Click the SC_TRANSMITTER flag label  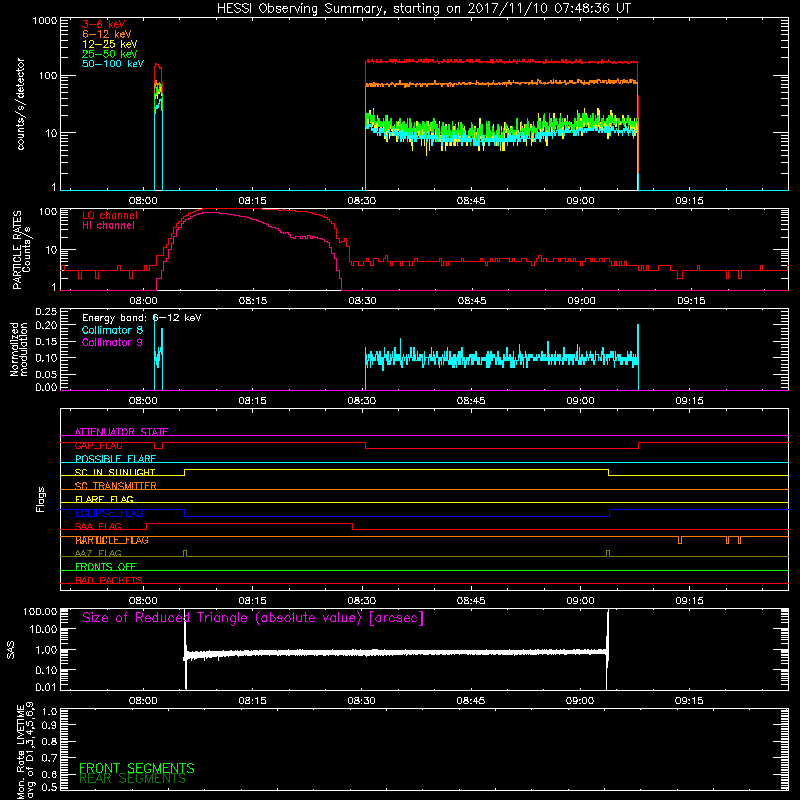116,486
